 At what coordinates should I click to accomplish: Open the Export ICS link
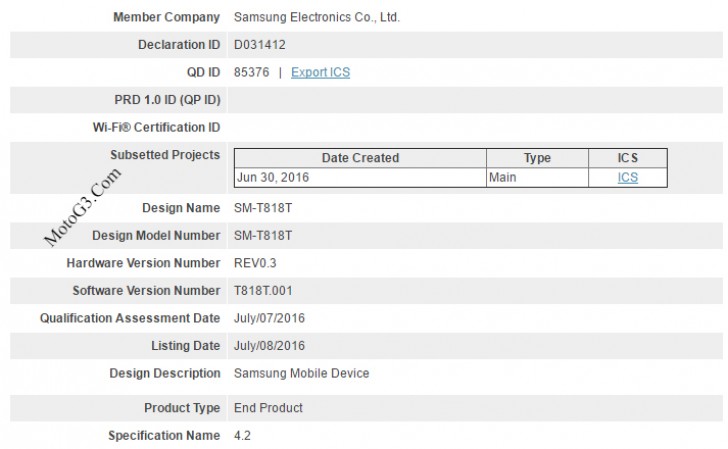(320, 72)
